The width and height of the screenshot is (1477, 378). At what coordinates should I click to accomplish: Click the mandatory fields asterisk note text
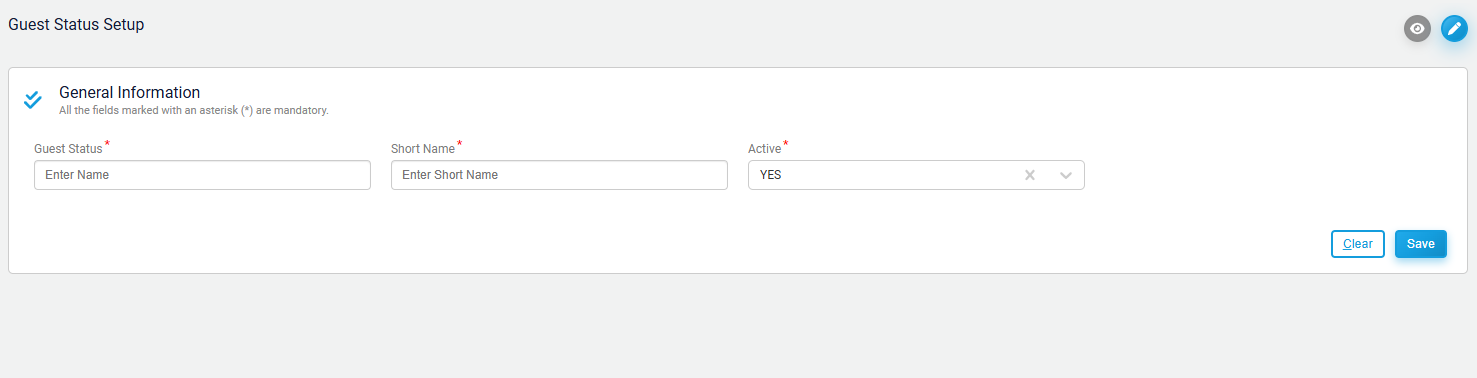pyautogui.click(x=194, y=110)
